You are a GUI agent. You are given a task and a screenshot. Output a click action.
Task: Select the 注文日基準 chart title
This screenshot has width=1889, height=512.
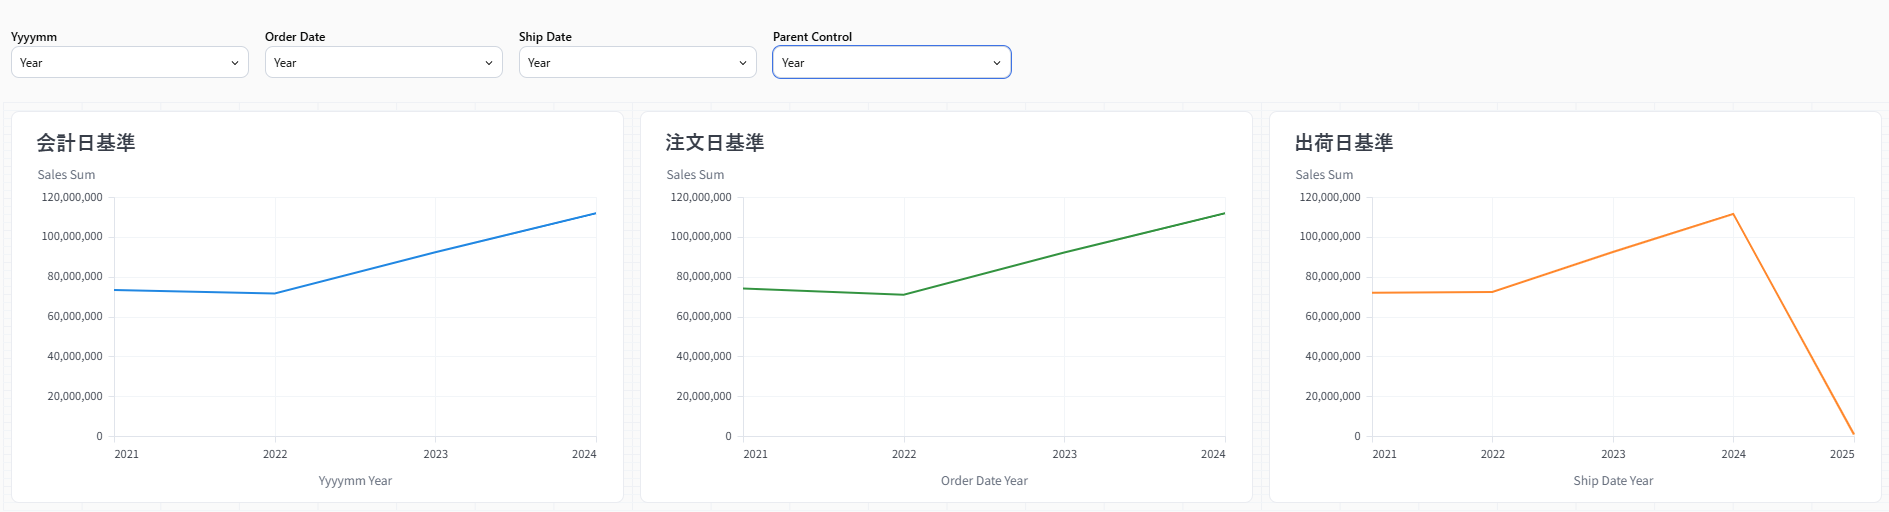point(715,143)
